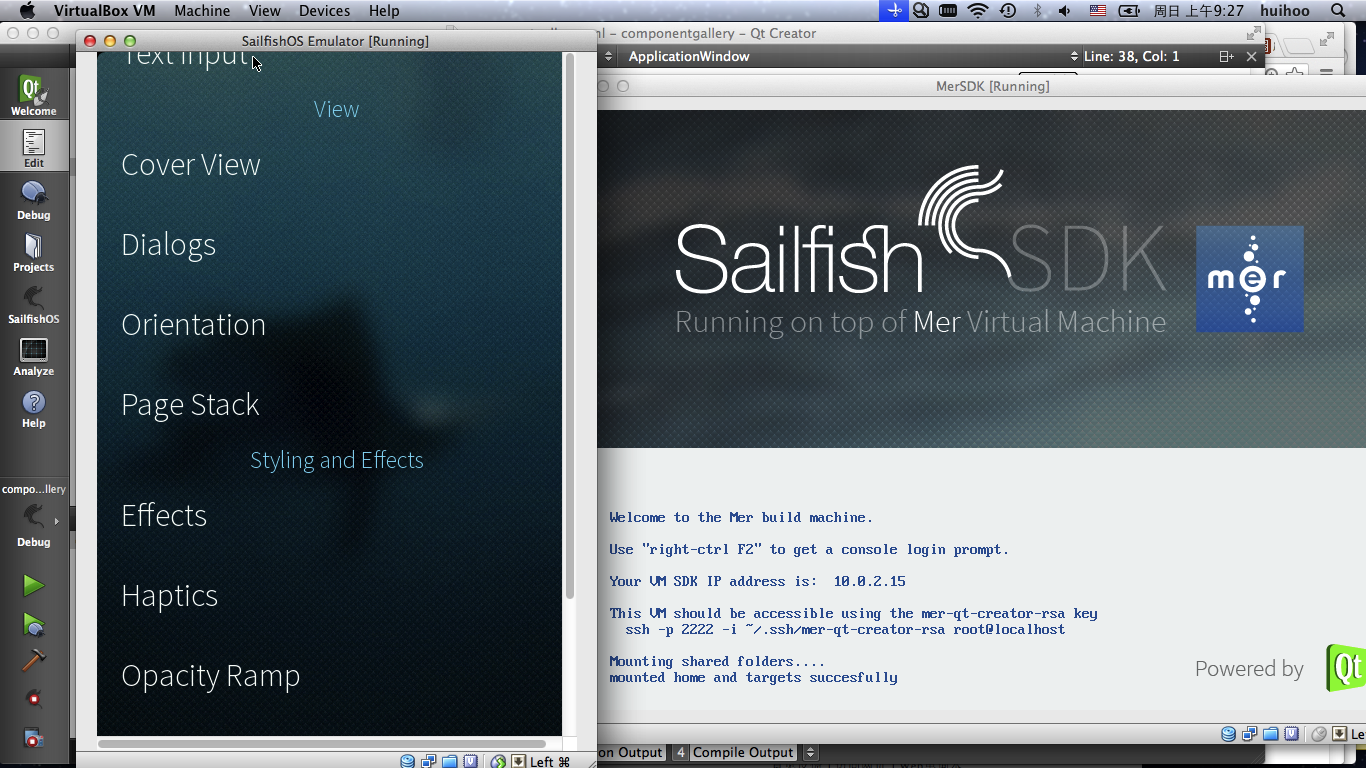The image size is (1366, 768).
Task: Switch to the Compile Output tab
Action: [x=742, y=753]
